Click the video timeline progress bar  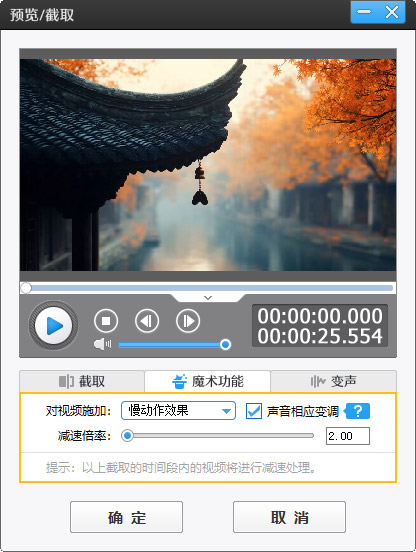[x=208, y=288]
